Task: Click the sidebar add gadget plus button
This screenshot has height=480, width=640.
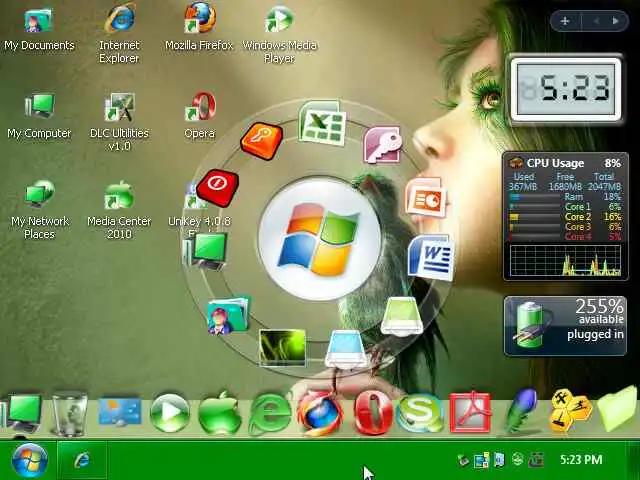Action: pos(565,21)
